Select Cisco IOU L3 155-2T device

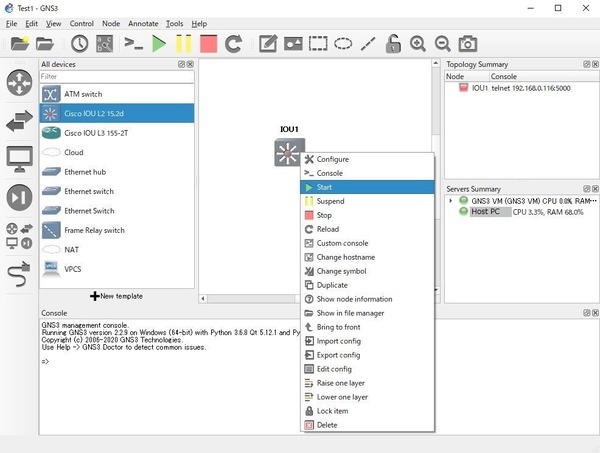pos(117,133)
